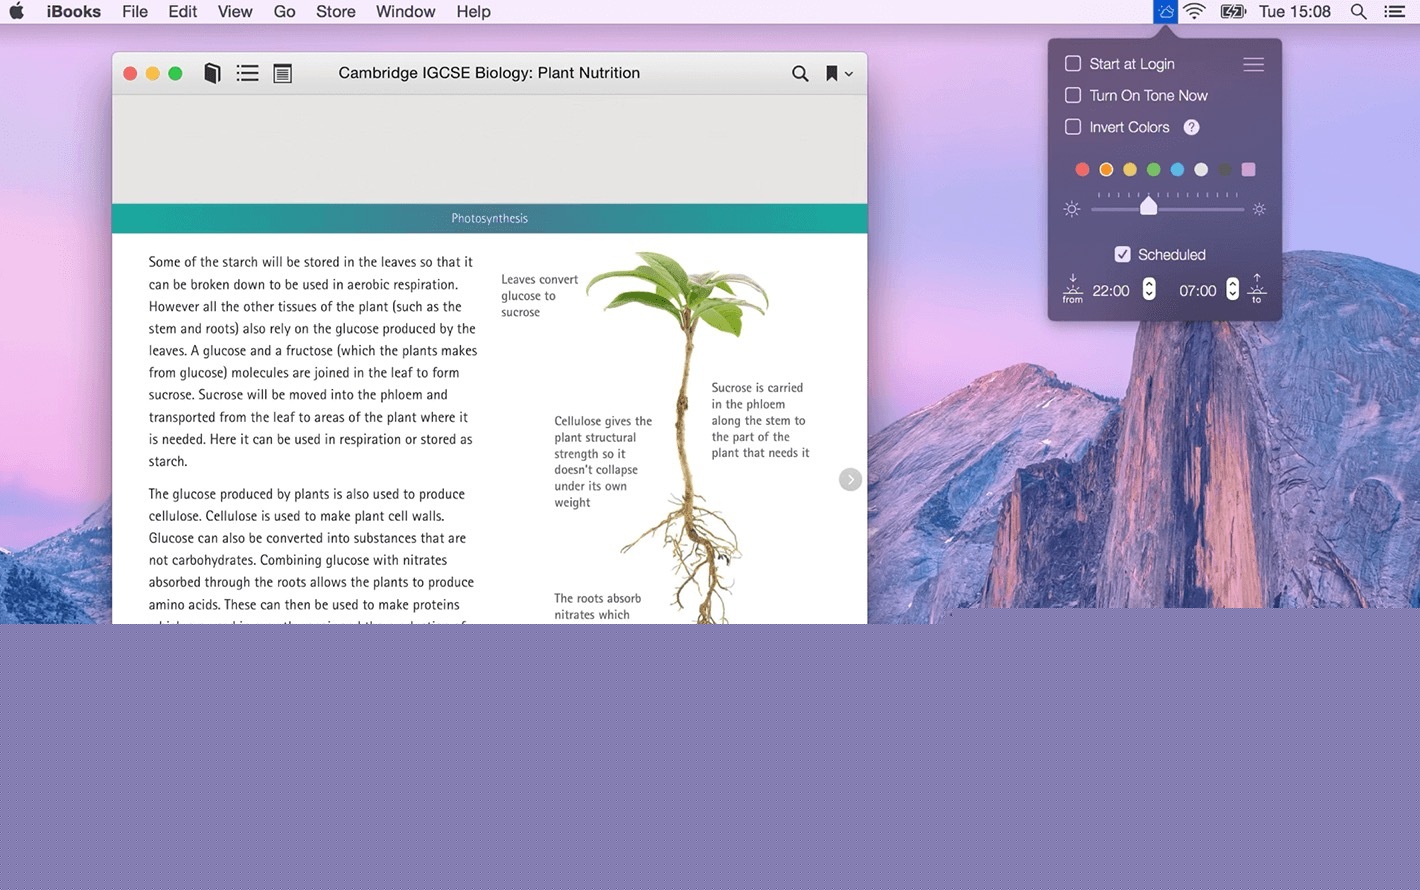Show the table of contents list
Viewport: 1420px width, 890px height.
[x=247, y=73]
